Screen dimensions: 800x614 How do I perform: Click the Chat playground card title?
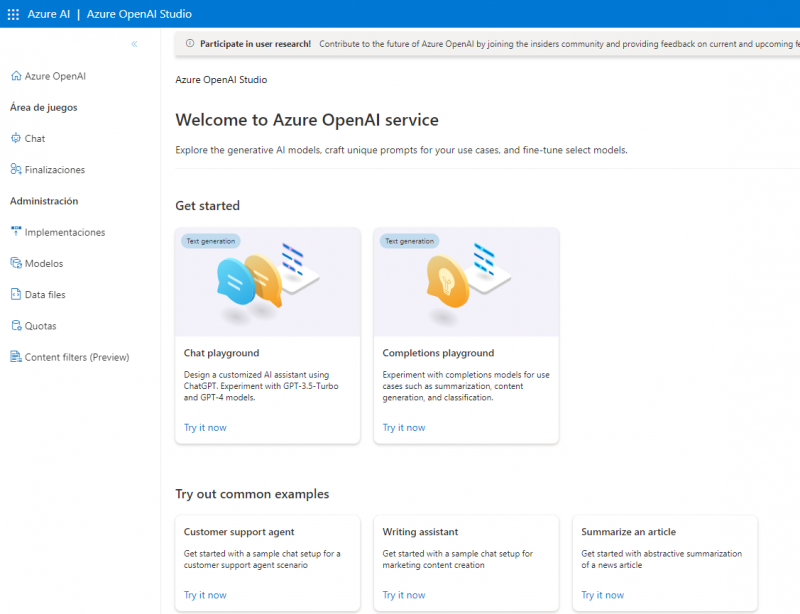point(221,353)
